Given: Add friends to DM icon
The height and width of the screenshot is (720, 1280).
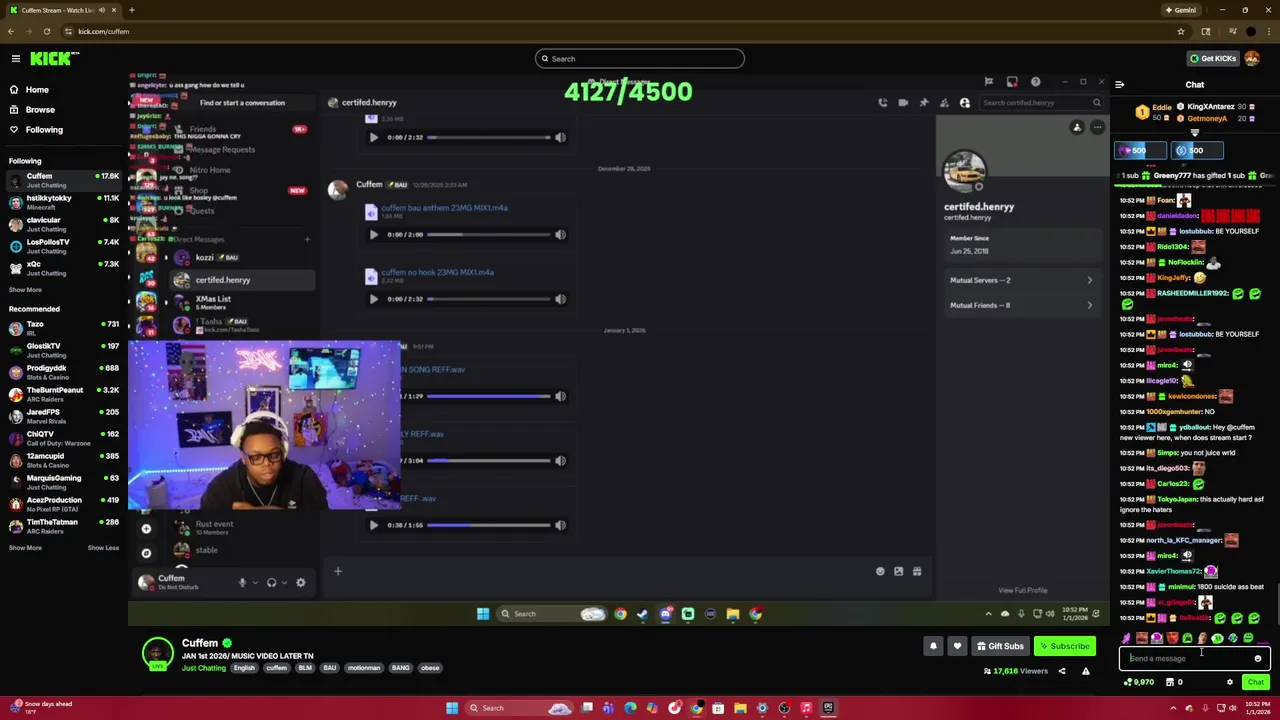Looking at the screenshot, I should click(x=944, y=103).
